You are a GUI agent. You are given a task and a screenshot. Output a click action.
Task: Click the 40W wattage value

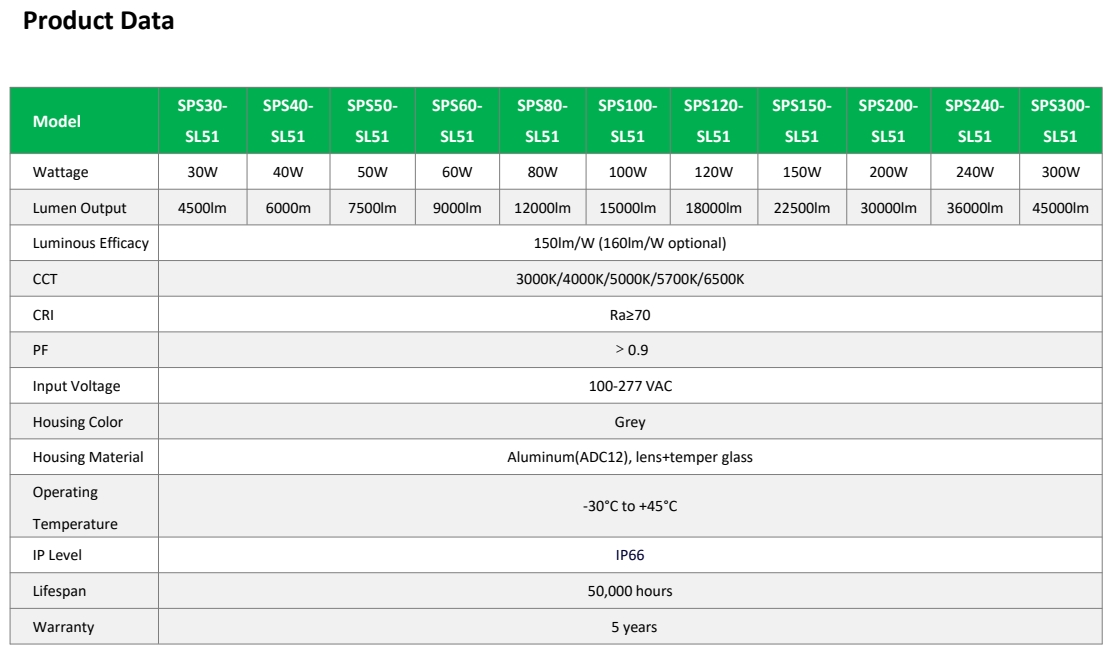[x=287, y=172]
